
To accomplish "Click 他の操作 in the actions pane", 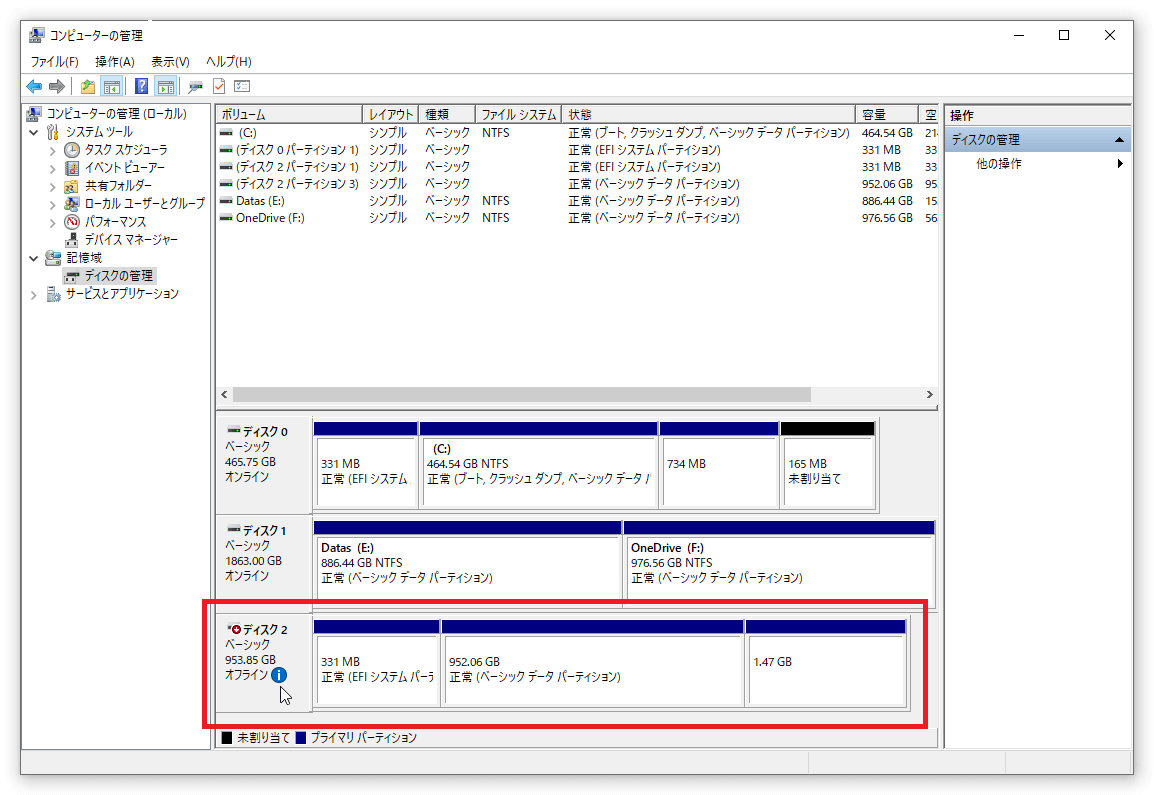I will [998, 164].
